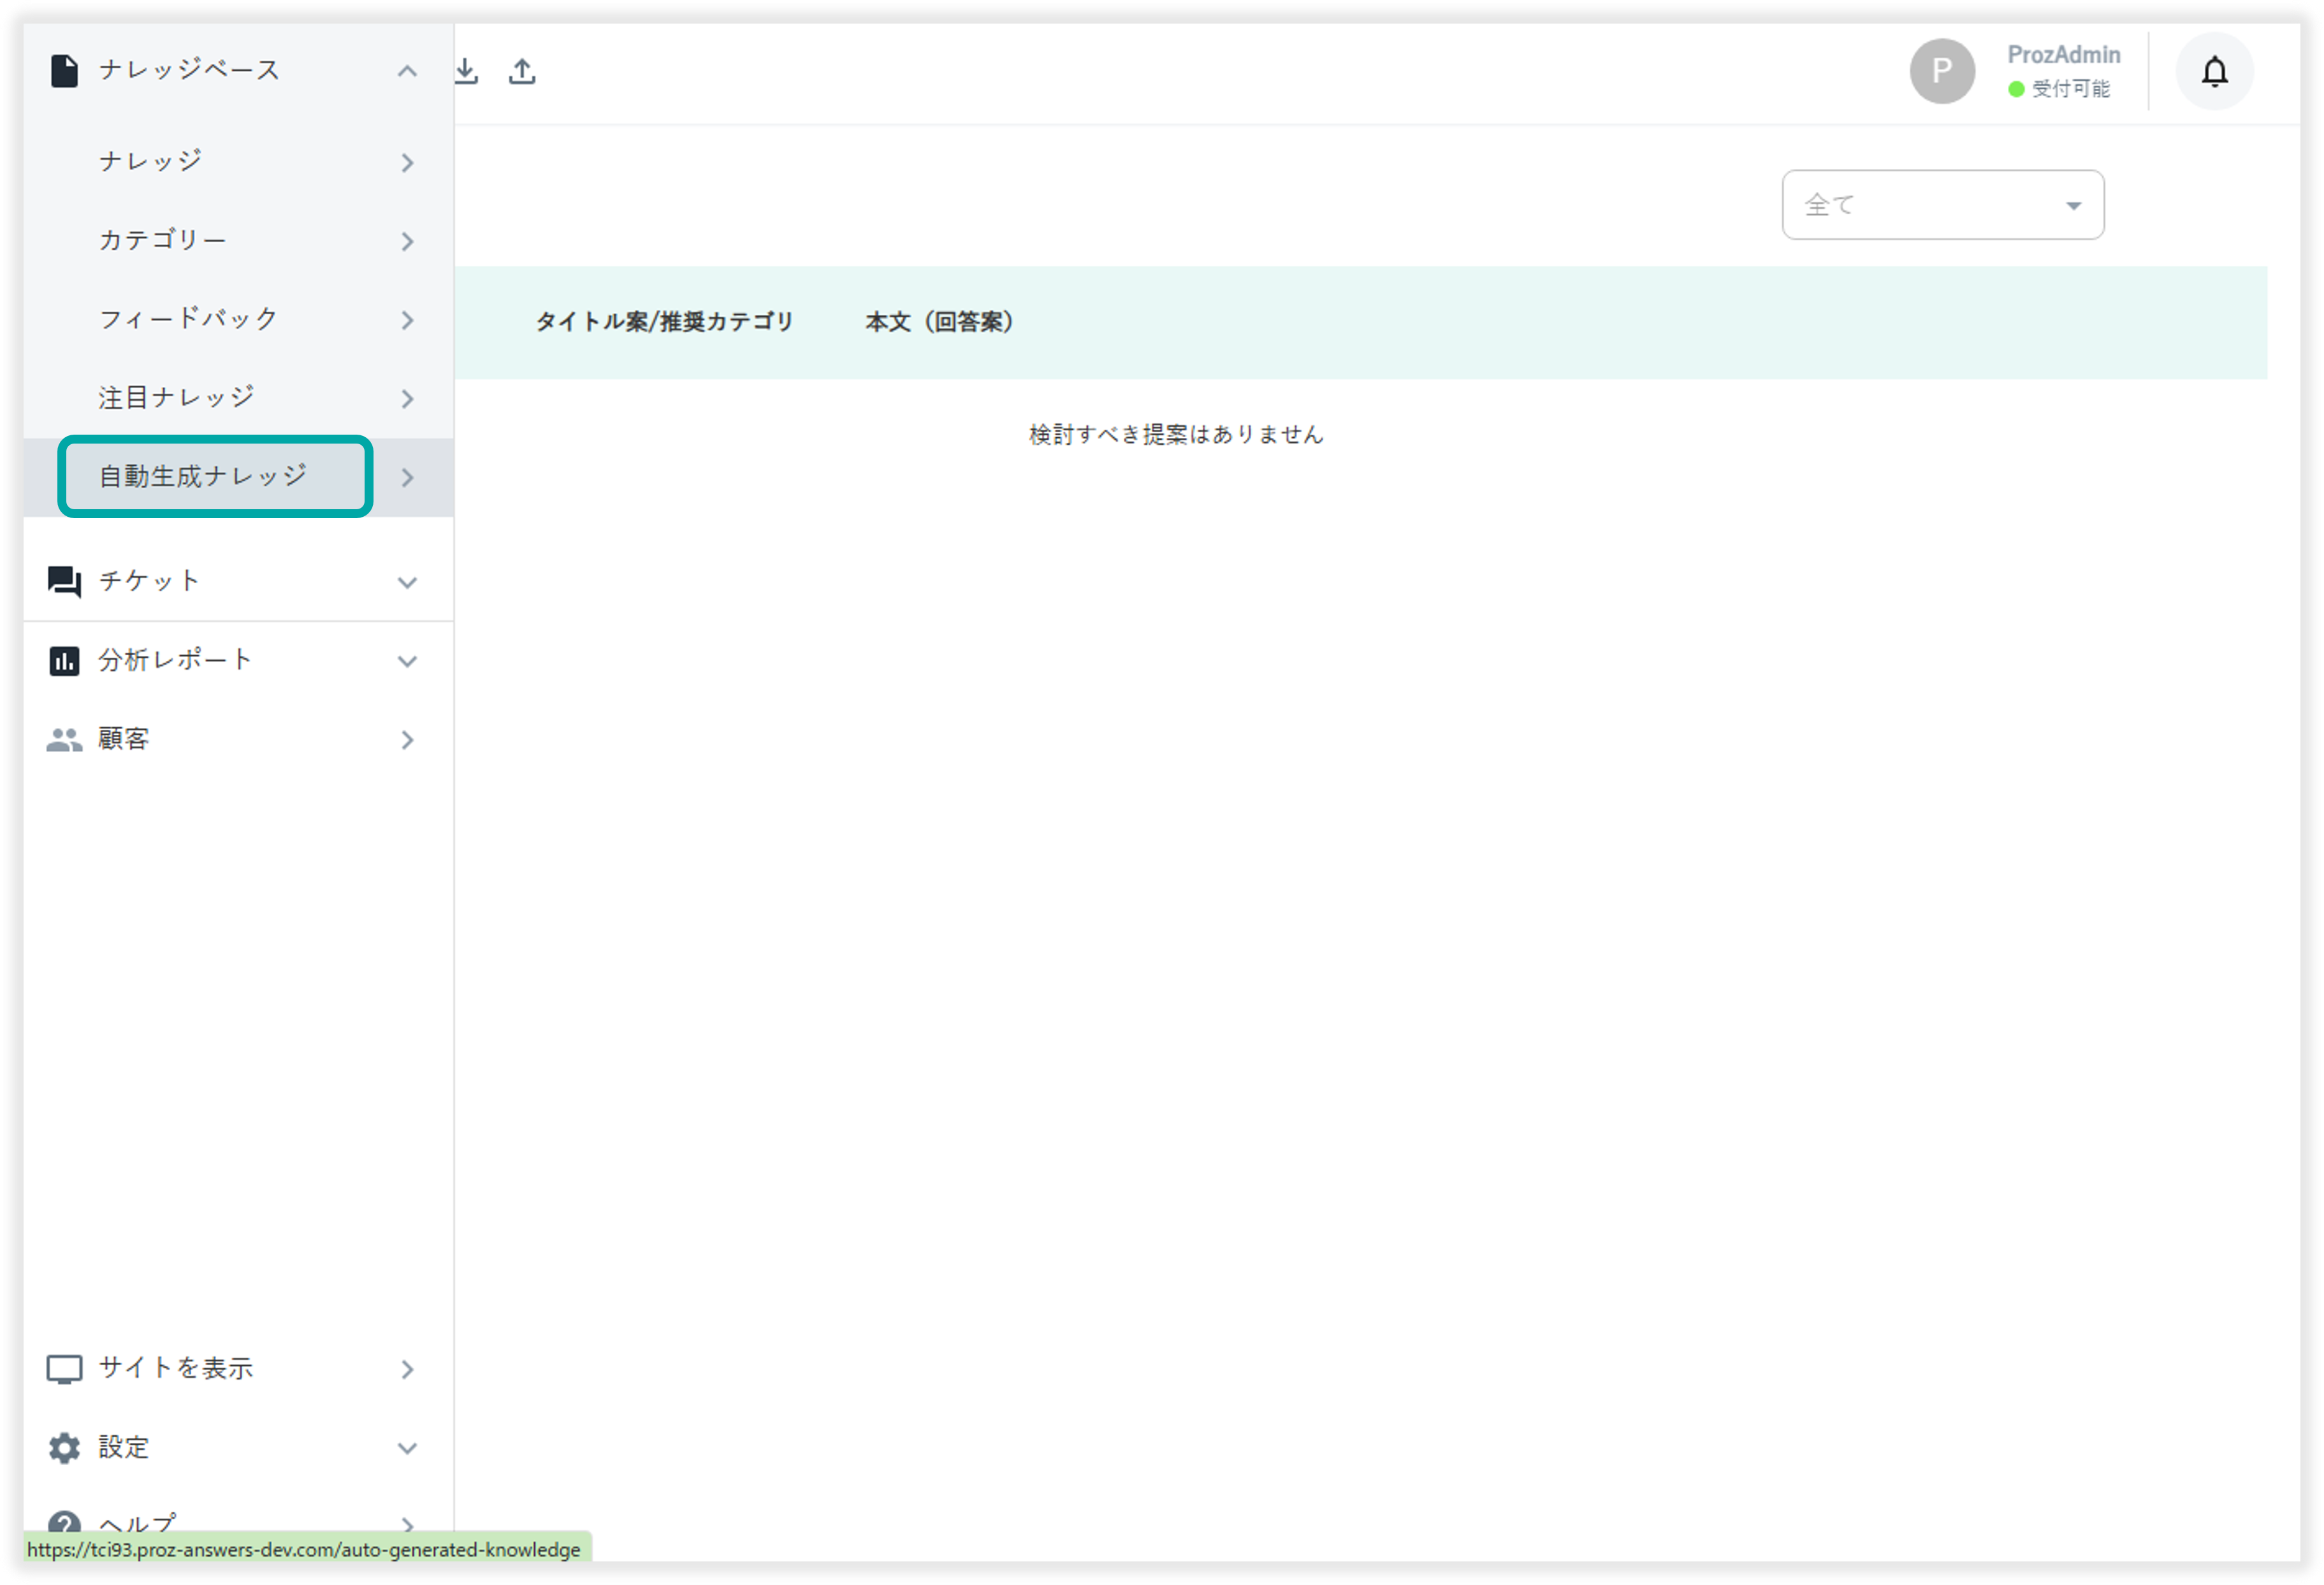Click the arrow beside サイトを表示

pyautogui.click(x=407, y=1369)
